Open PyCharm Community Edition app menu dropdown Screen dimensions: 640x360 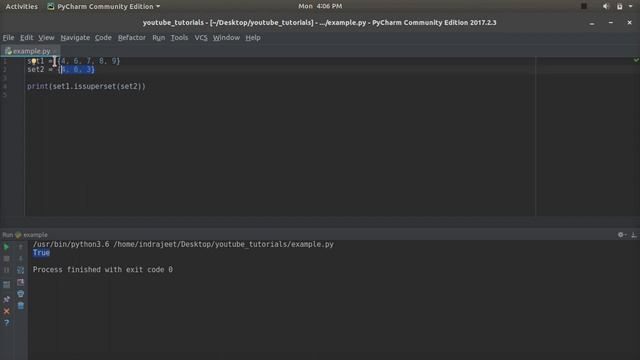click(104, 7)
